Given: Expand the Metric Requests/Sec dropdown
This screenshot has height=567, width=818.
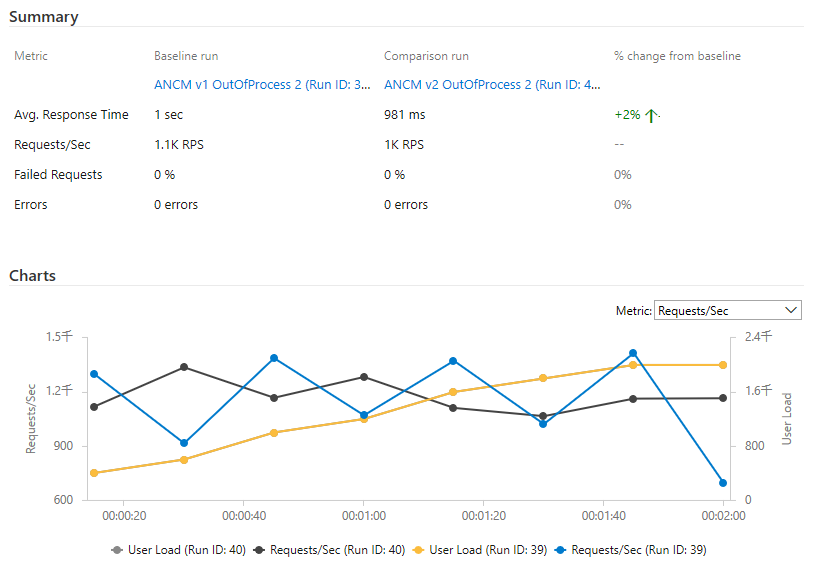Looking at the screenshot, I should (x=727, y=310).
